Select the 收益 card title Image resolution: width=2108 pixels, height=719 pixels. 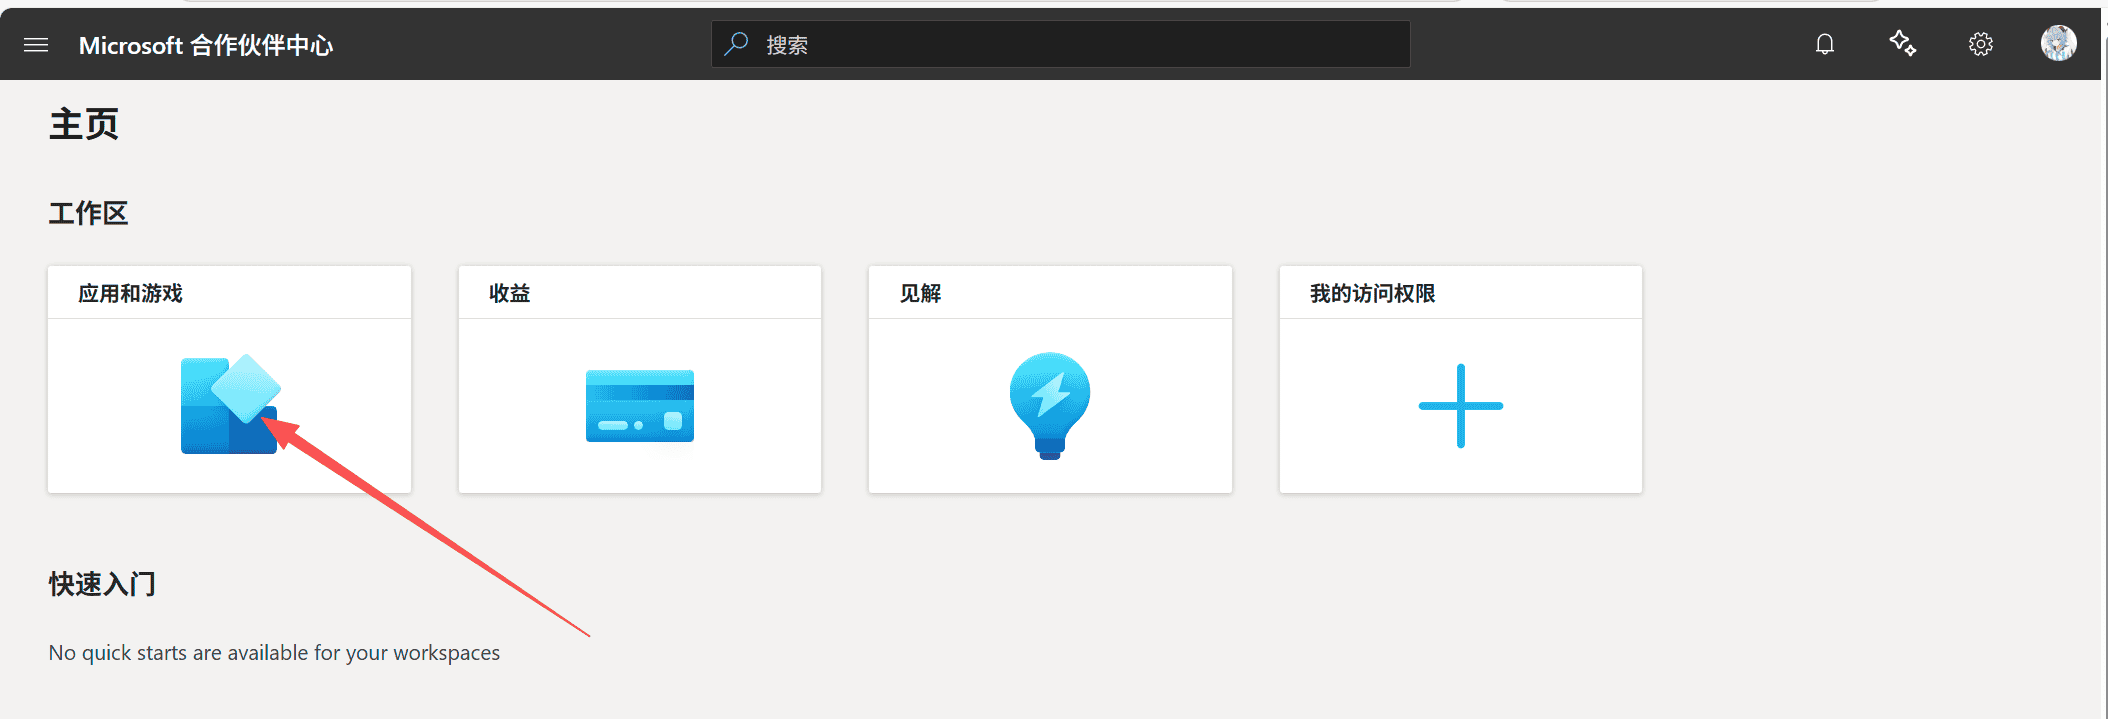510,293
